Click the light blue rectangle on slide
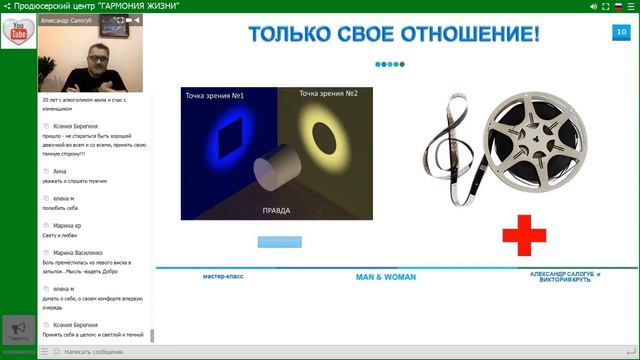The height and width of the screenshot is (360, 640). point(280,242)
